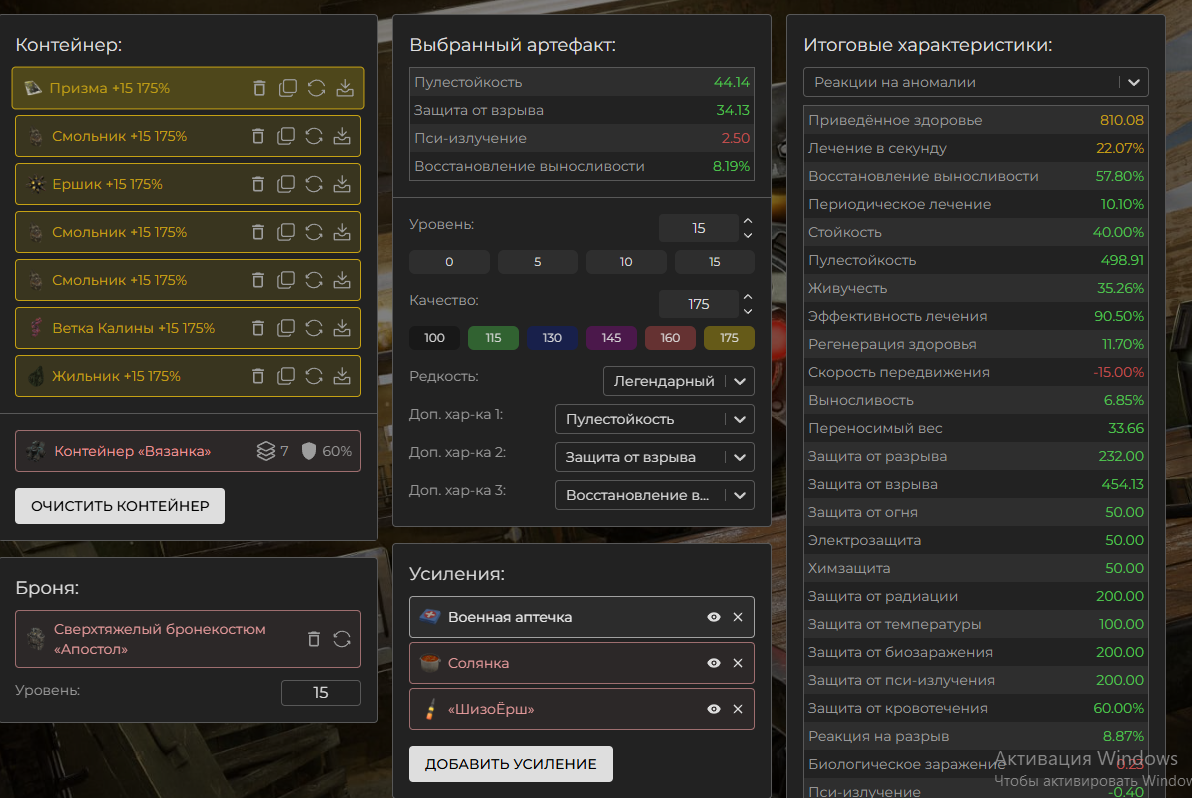Swap the Апостол armor using the arrows icon
This screenshot has width=1192, height=798.
click(x=342, y=639)
